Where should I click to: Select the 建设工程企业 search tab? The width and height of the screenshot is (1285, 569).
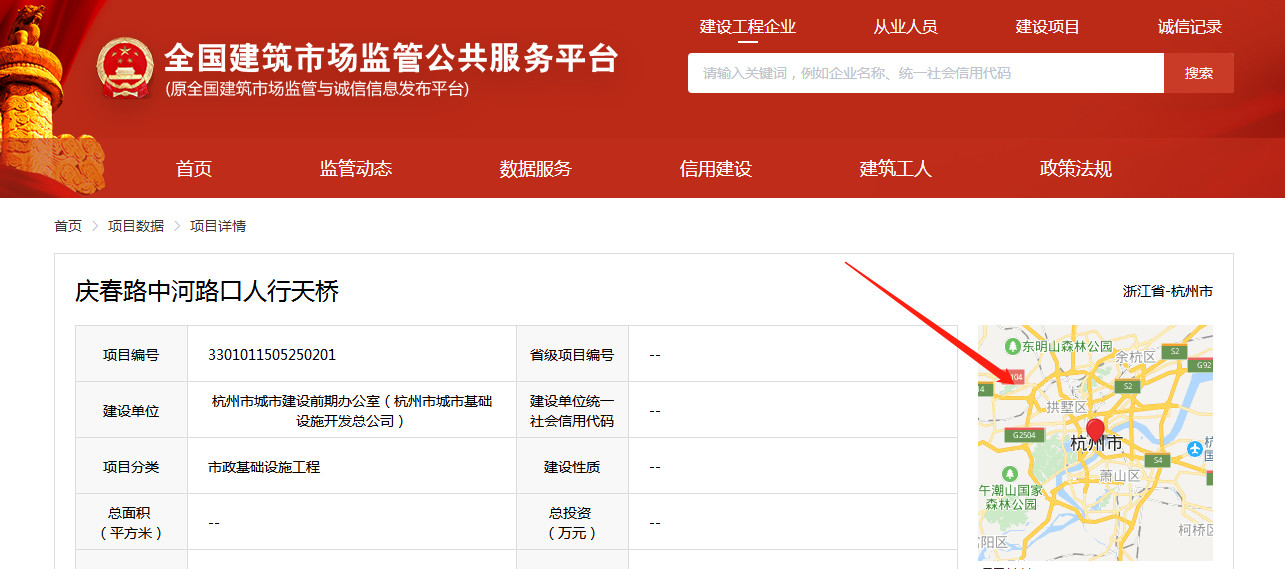pyautogui.click(x=748, y=27)
